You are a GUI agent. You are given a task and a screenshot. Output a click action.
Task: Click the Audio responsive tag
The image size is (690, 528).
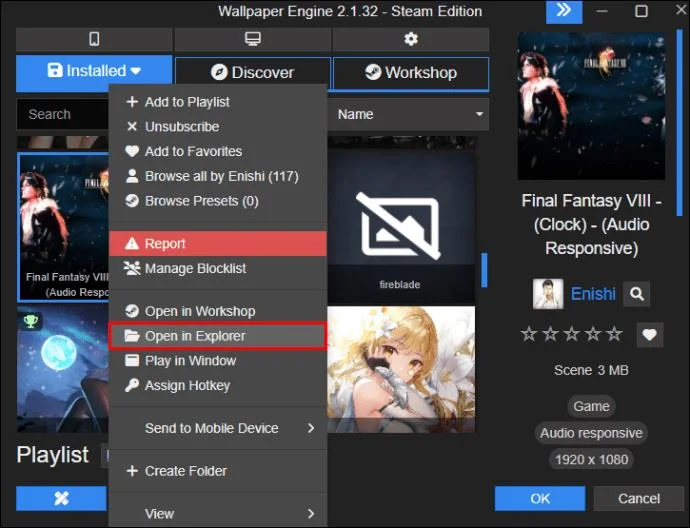(591, 433)
